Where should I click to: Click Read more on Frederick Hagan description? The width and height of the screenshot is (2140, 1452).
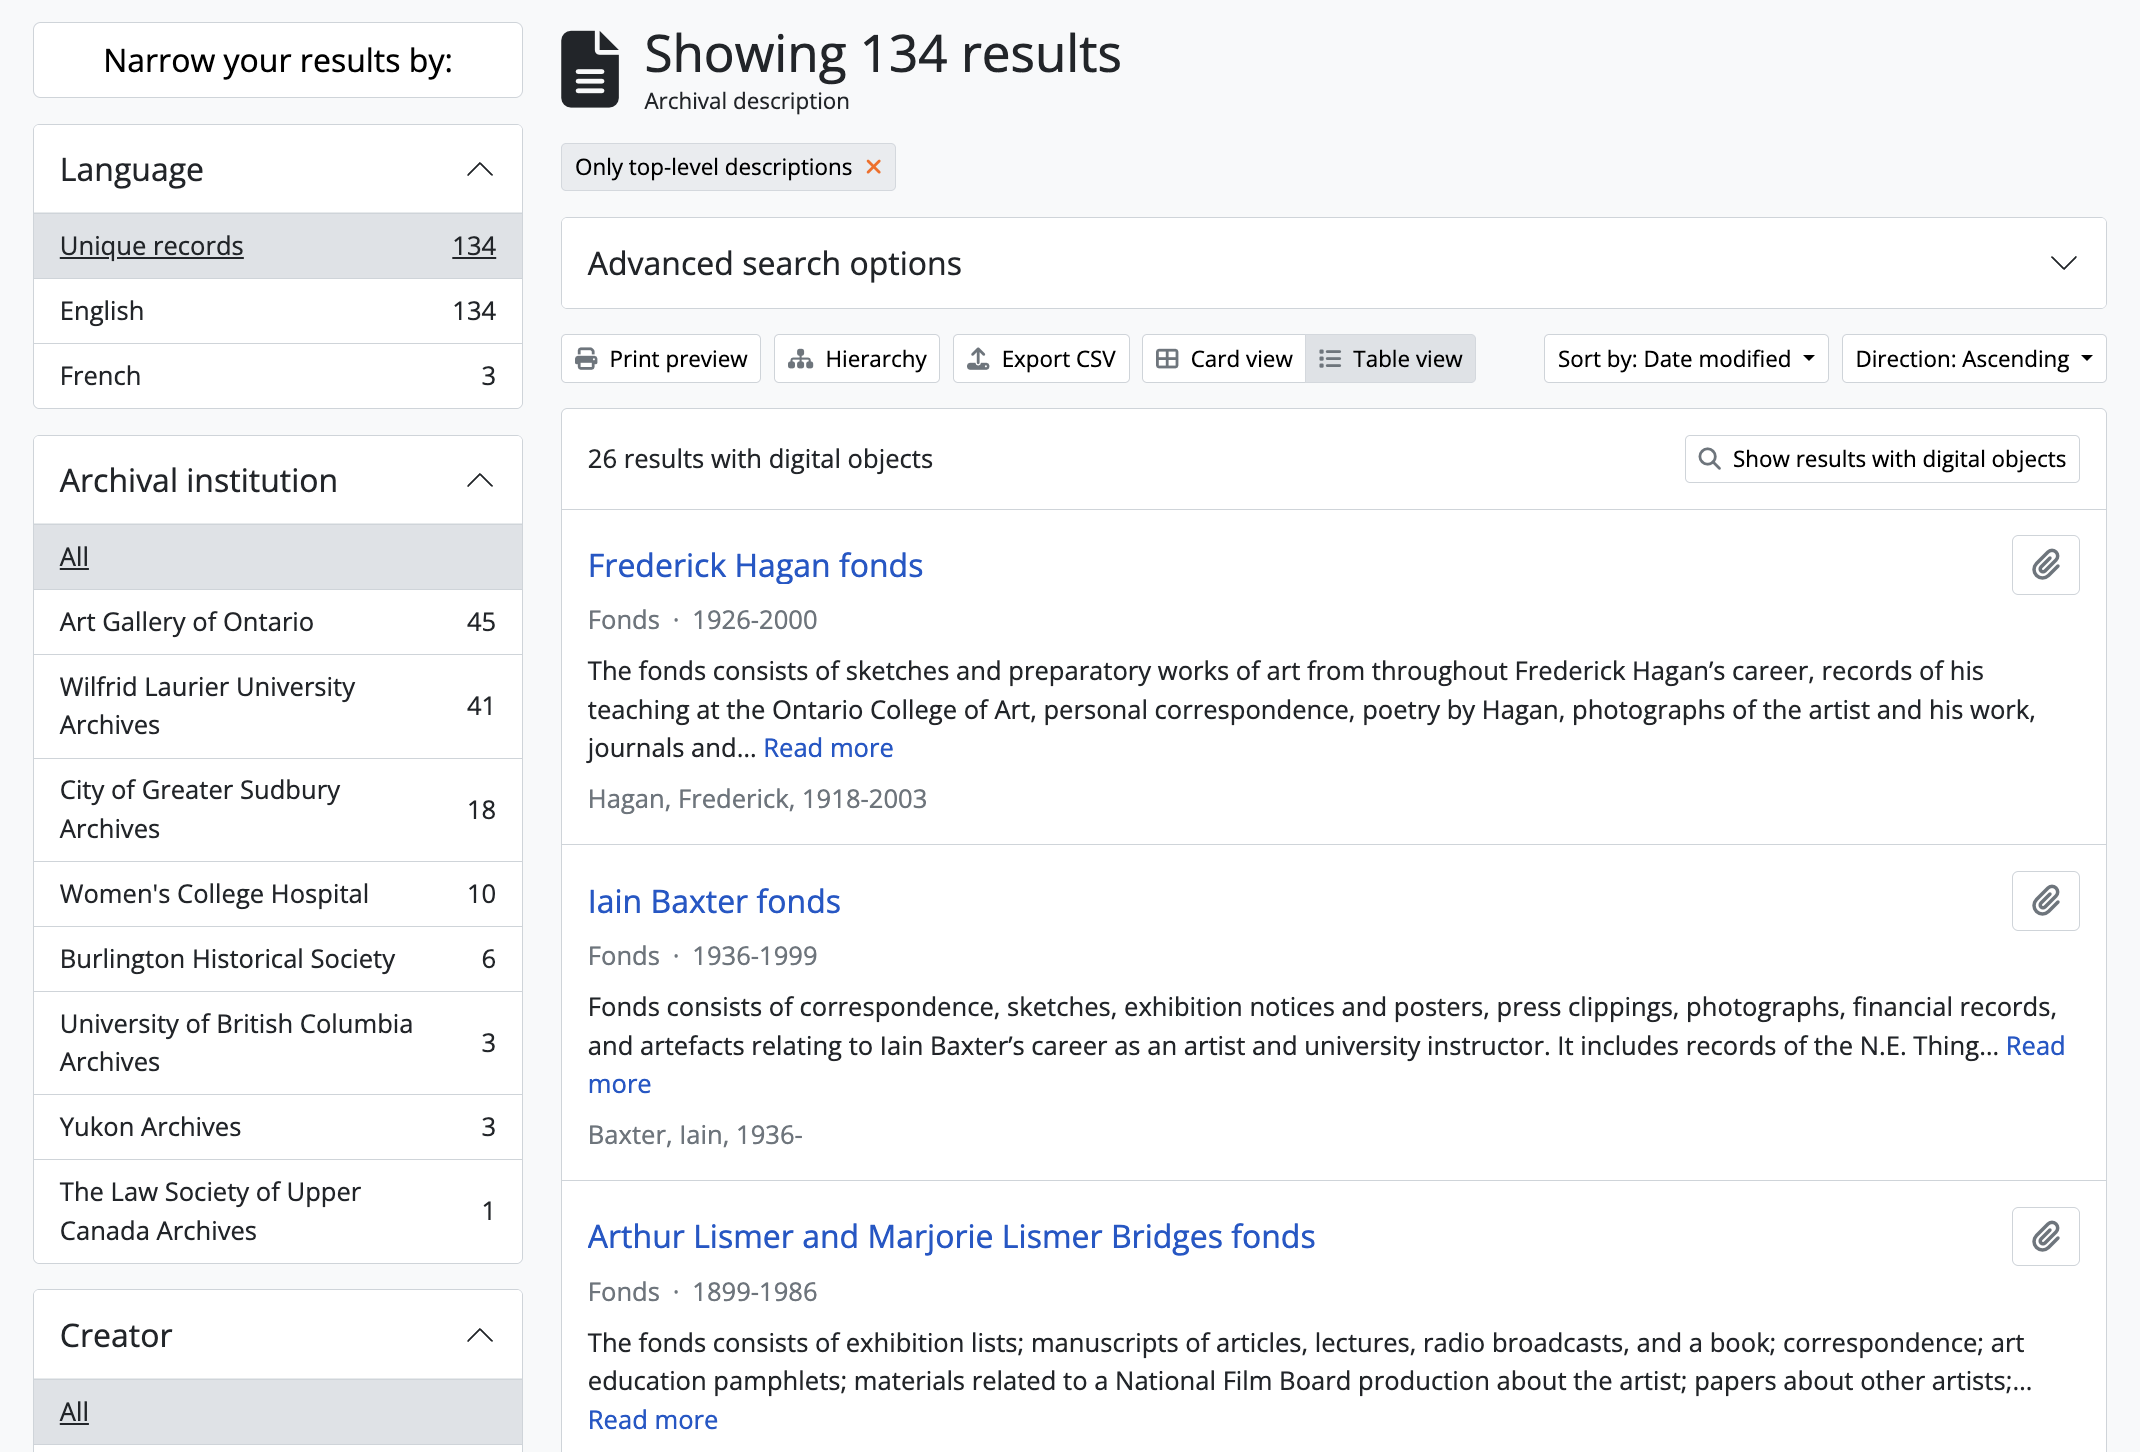(x=828, y=748)
